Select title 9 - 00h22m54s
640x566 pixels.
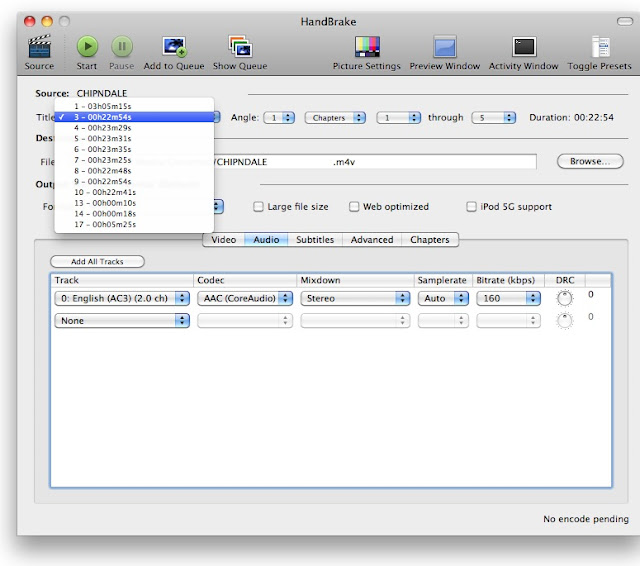(x=134, y=181)
